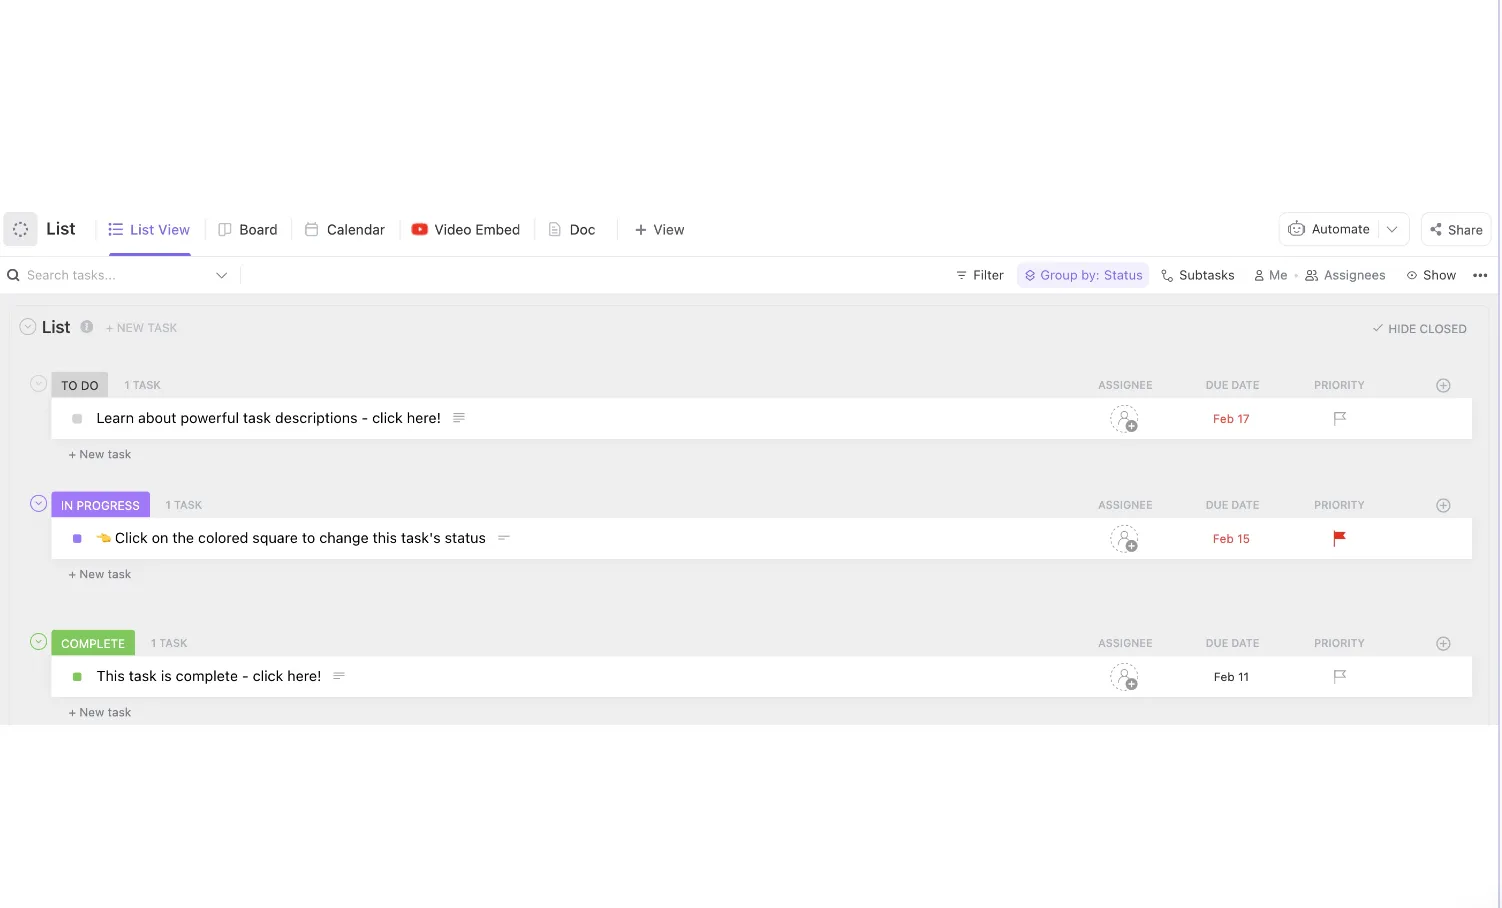Click the TO DO status label

click(80, 385)
